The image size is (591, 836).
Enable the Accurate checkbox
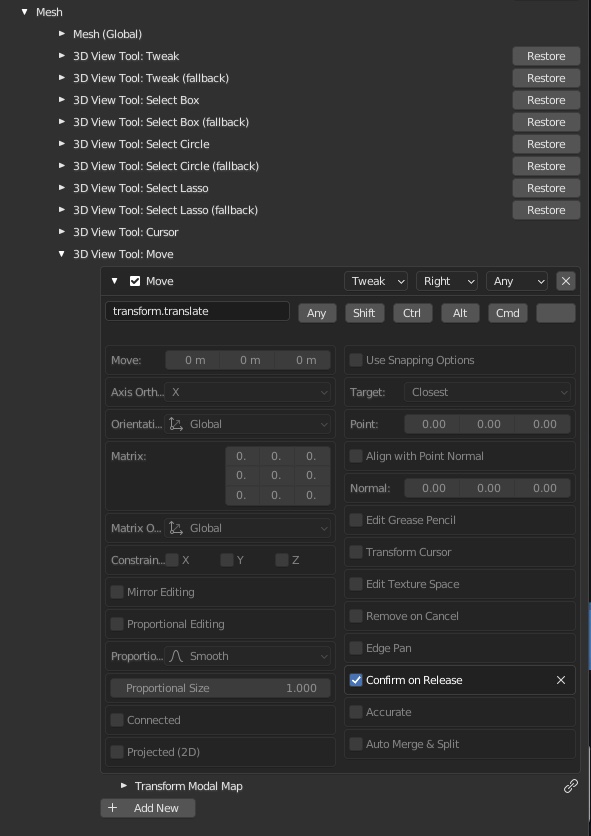tap(356, 712)
